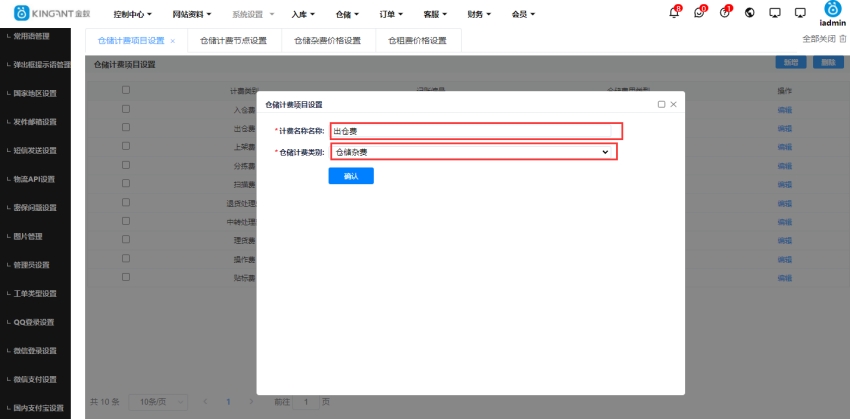851x419 pixels.
Task: Open 密保问题设置 in the sidebar
Action: pos(35,208)
